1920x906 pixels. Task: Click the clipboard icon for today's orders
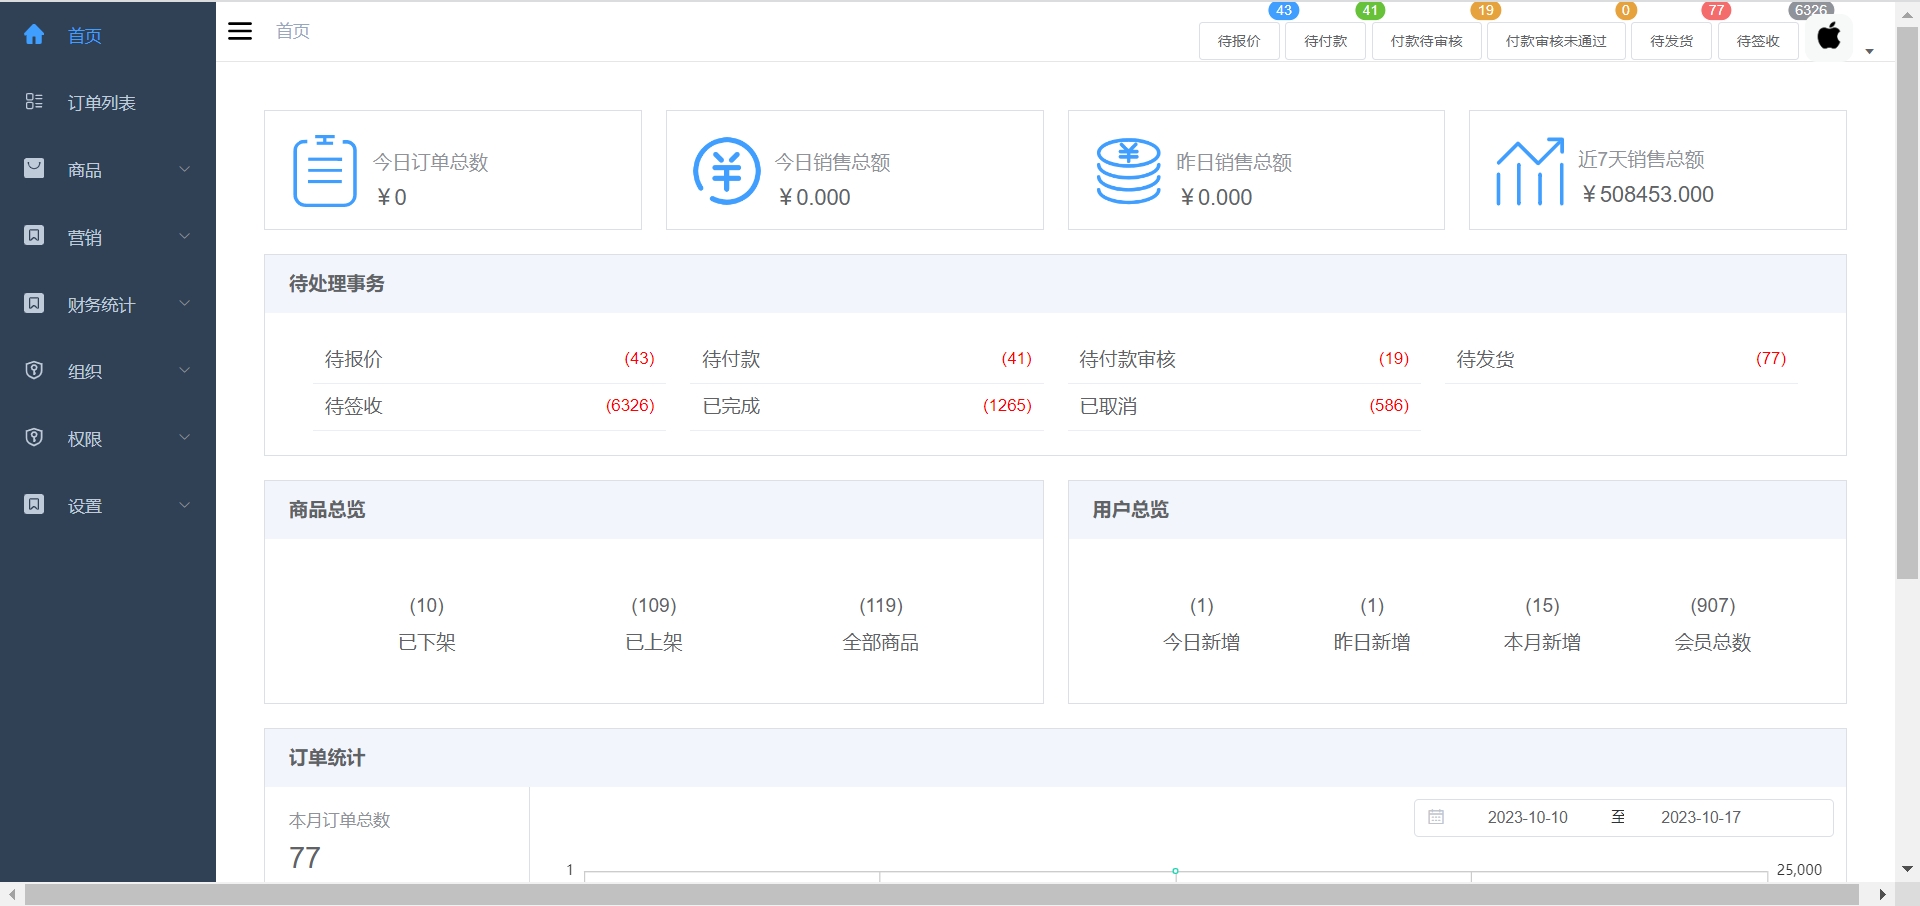[325, 170]
